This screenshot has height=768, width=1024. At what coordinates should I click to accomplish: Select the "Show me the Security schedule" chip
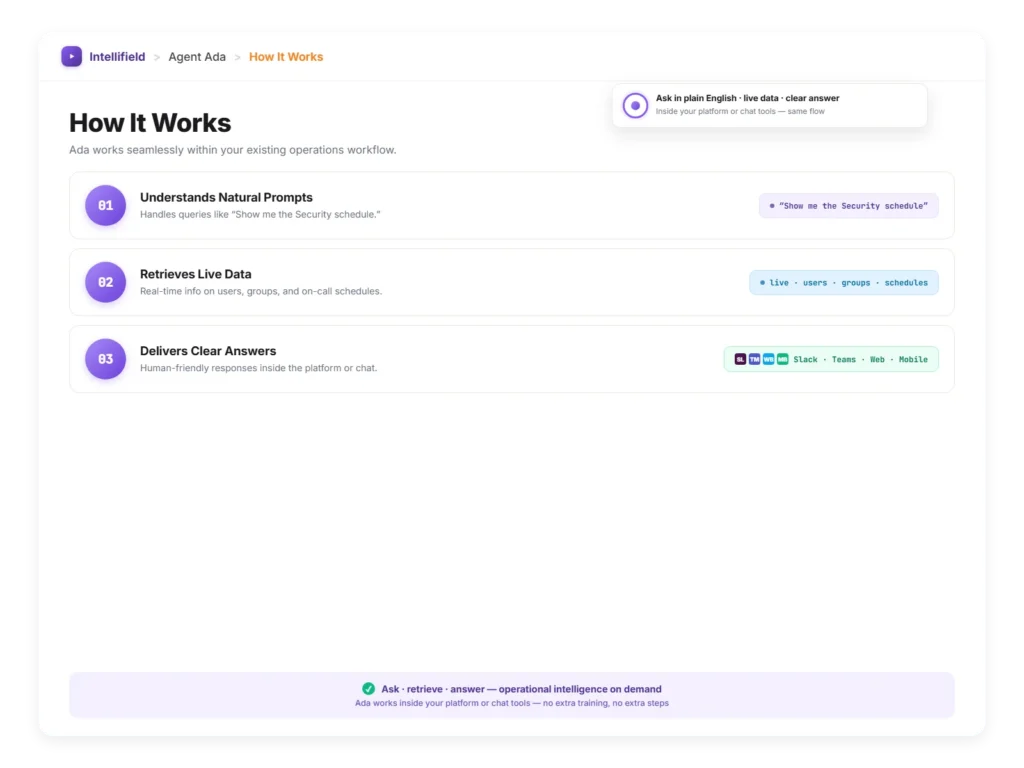coord(848,206)
